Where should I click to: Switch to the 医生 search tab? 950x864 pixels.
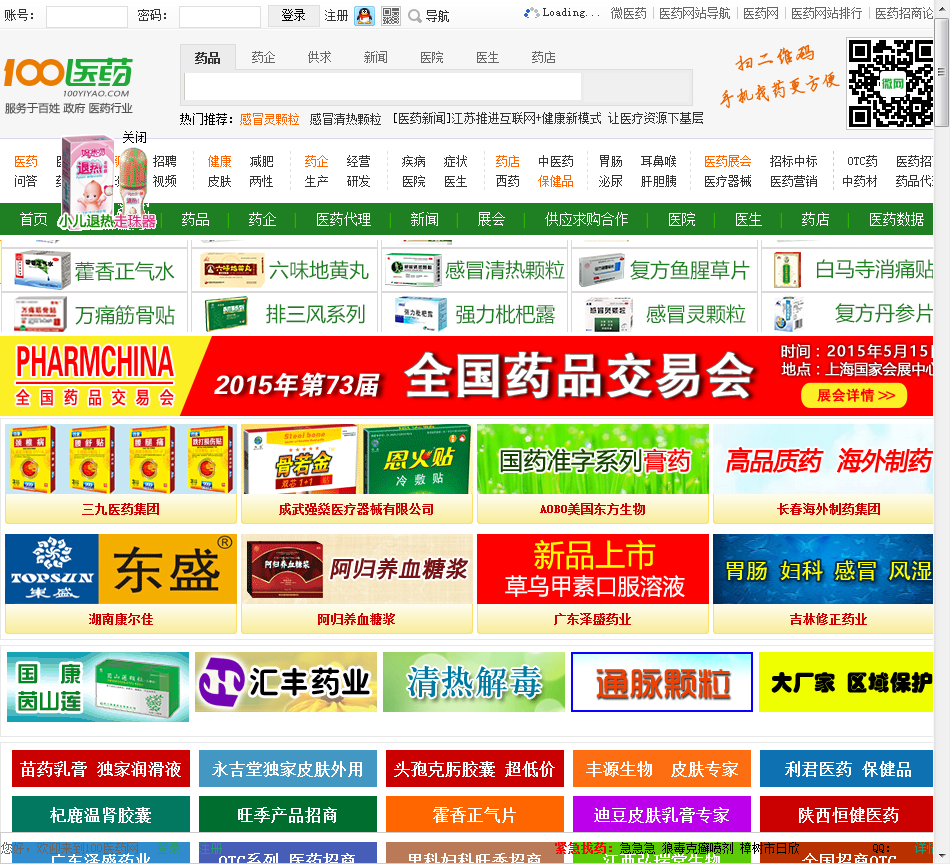pos(488,58)
